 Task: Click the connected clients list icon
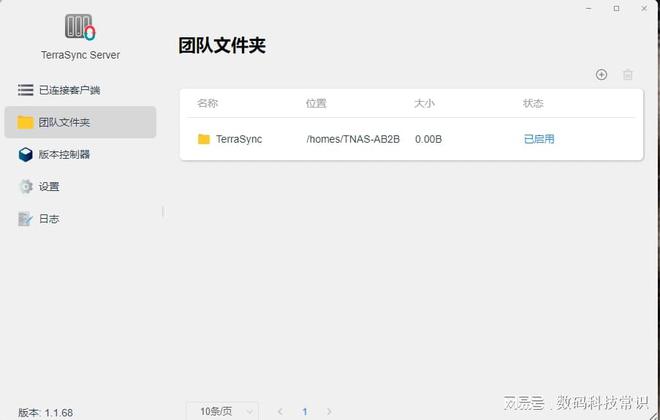point(26,90)
